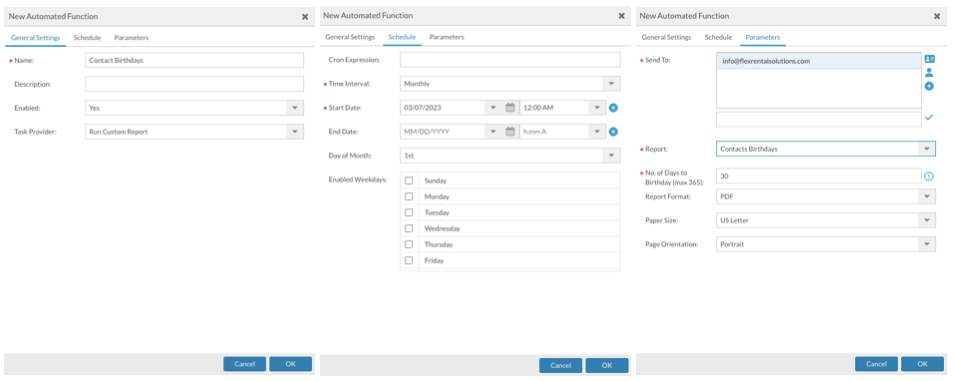
Task: Click OK in the Parameters dialog
Action: [922, 364]
